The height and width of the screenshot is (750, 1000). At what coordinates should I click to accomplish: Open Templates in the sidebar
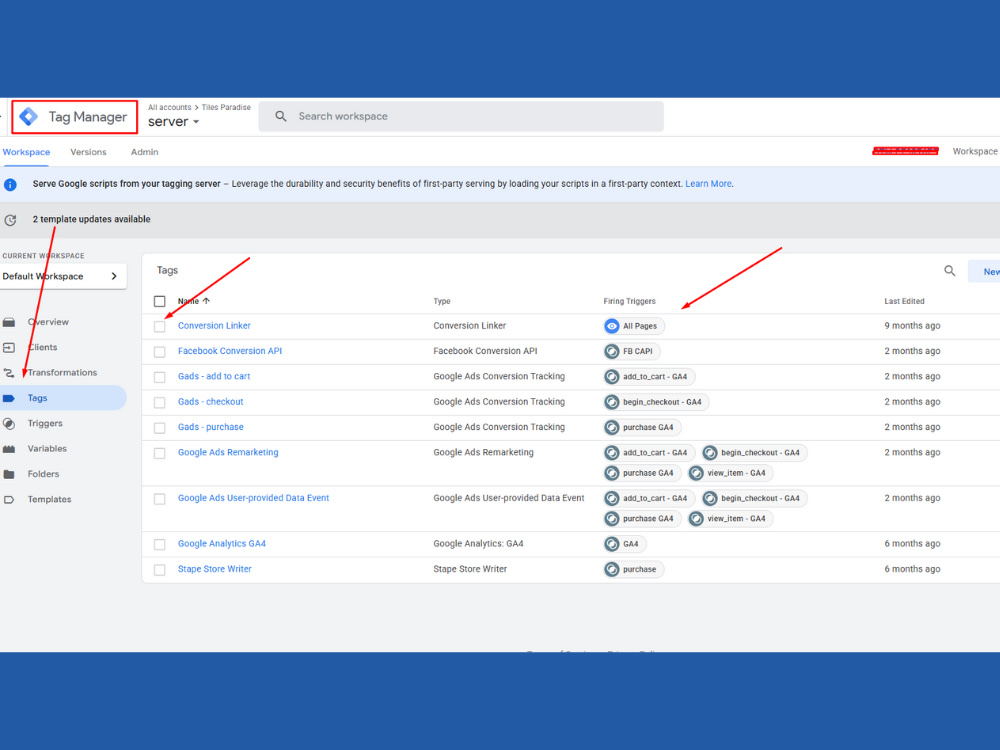pos(49,499)
